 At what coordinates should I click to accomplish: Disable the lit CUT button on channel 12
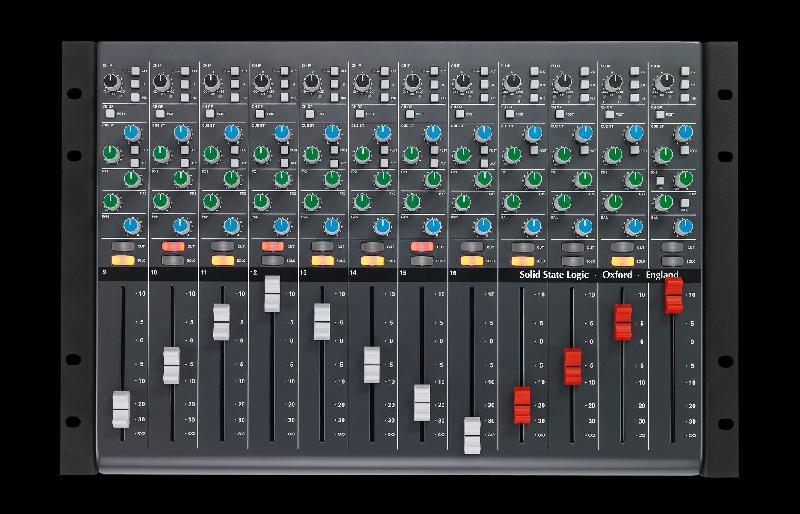[272, 246]
